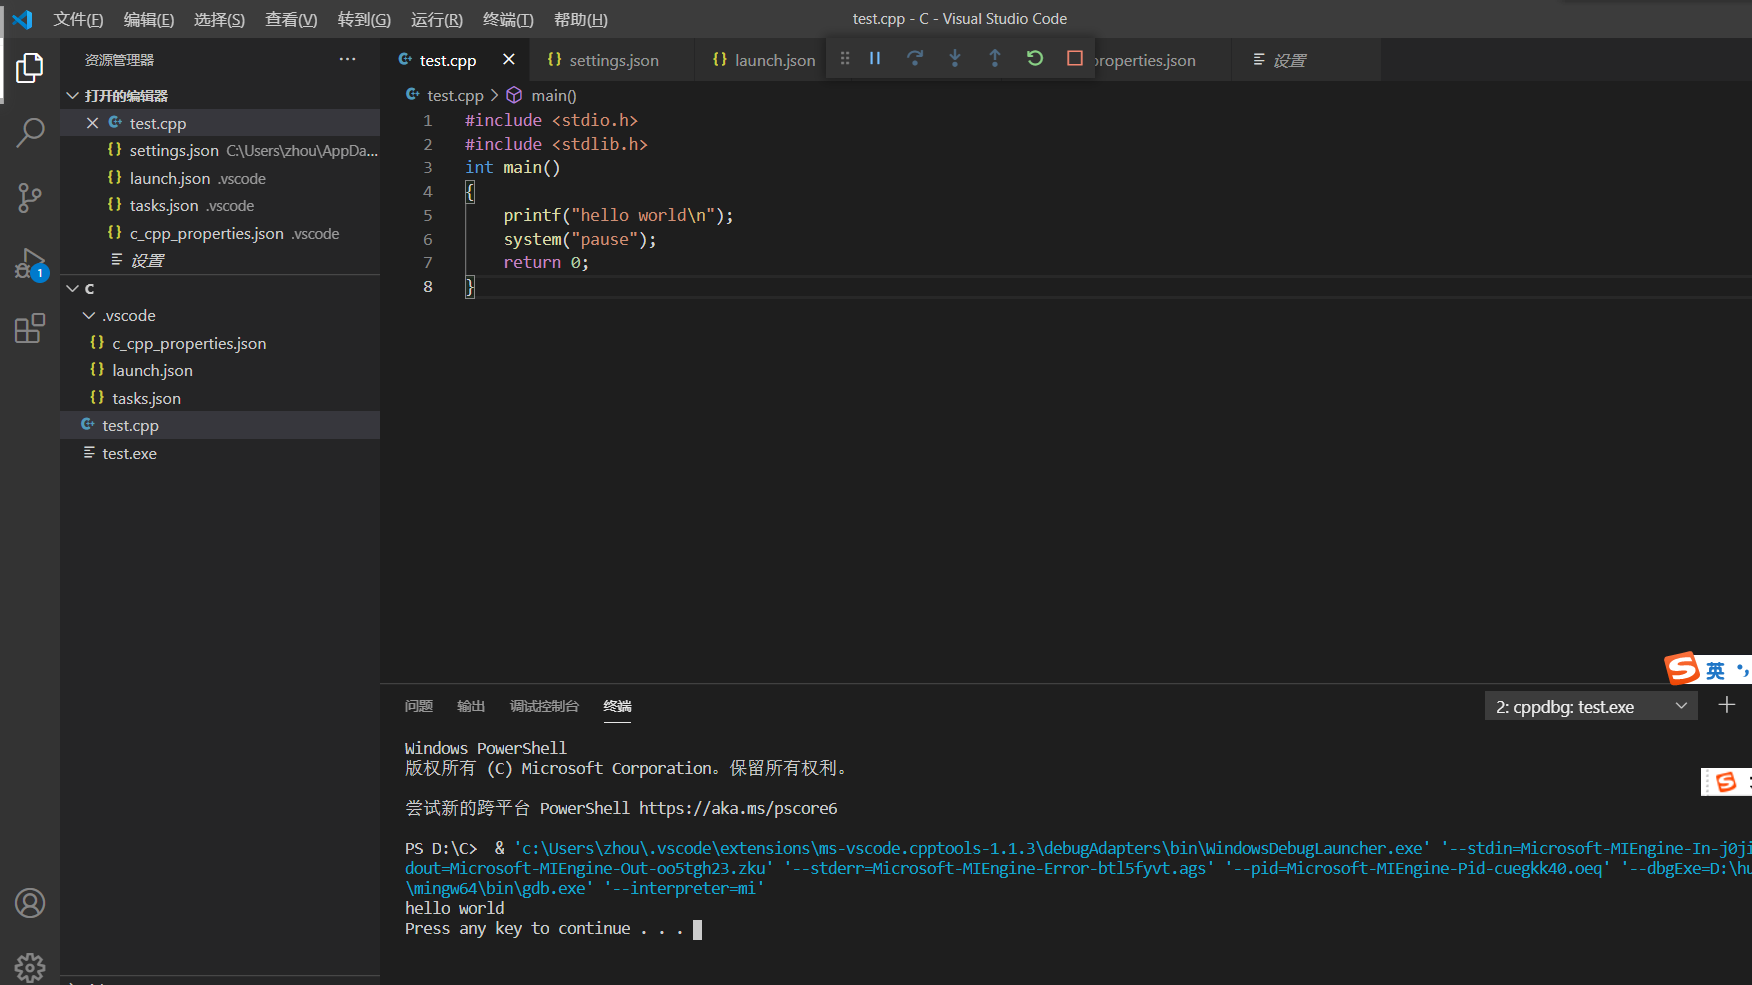The image size is (1752, 985).
Task: Open the 转到(G) menu
Action: [364, 19]
